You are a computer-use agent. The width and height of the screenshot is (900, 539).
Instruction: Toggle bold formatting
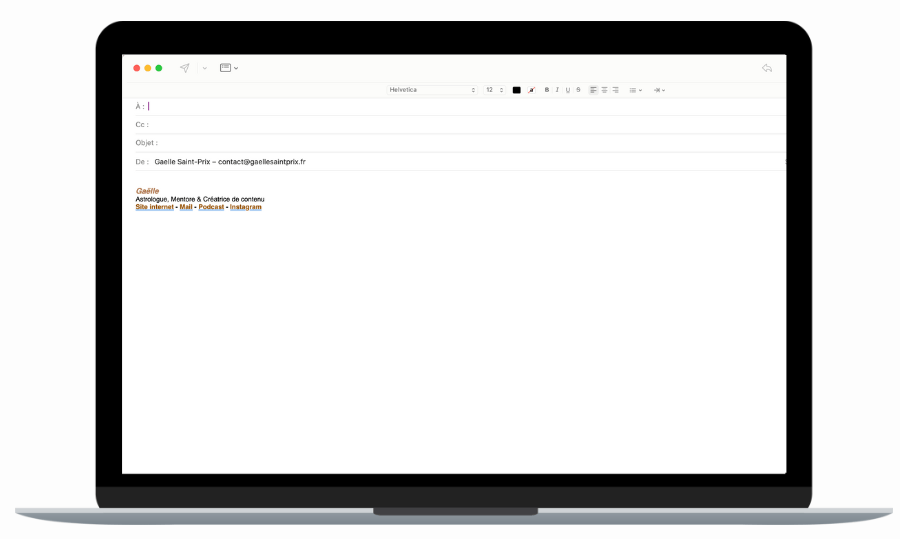coord(547,90)
